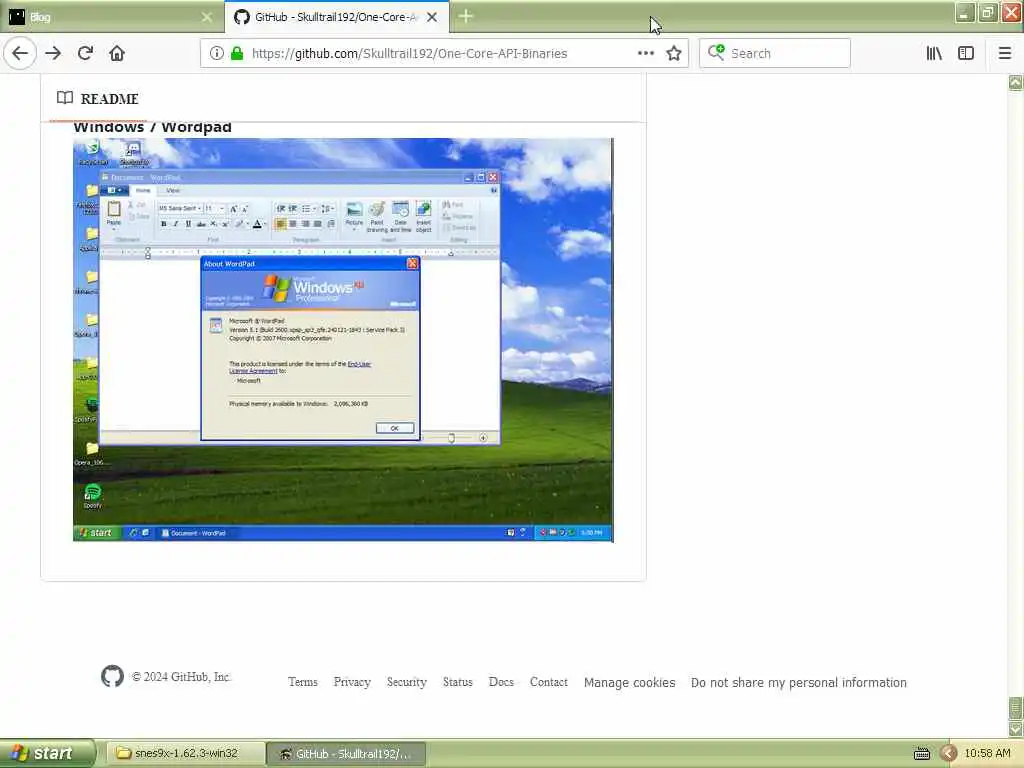Click the page scrollbar down arrow

tap(1016, 728)
